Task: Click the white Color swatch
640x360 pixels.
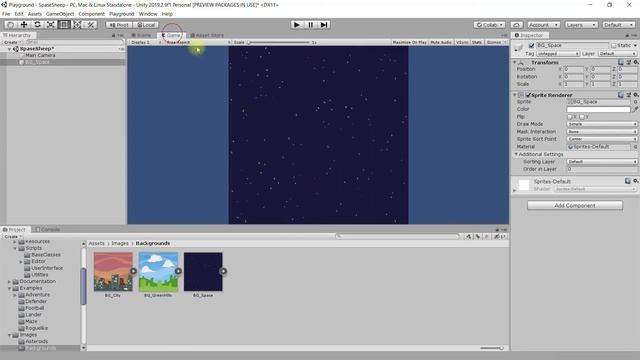Action: point(598,109)
